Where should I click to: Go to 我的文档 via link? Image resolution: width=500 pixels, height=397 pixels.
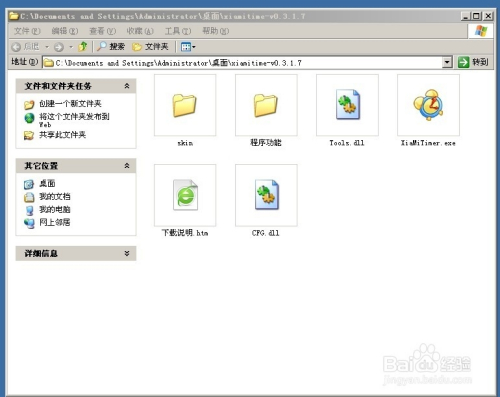point(55,196)
